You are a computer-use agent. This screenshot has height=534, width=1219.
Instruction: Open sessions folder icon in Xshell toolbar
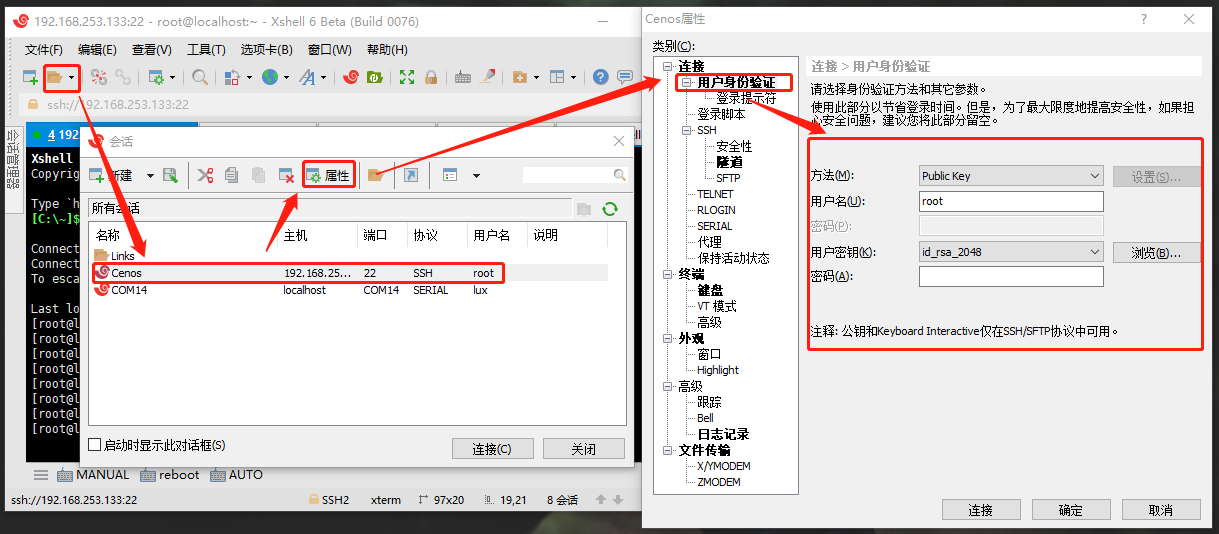pyautogui.click(x=56, y=77)
